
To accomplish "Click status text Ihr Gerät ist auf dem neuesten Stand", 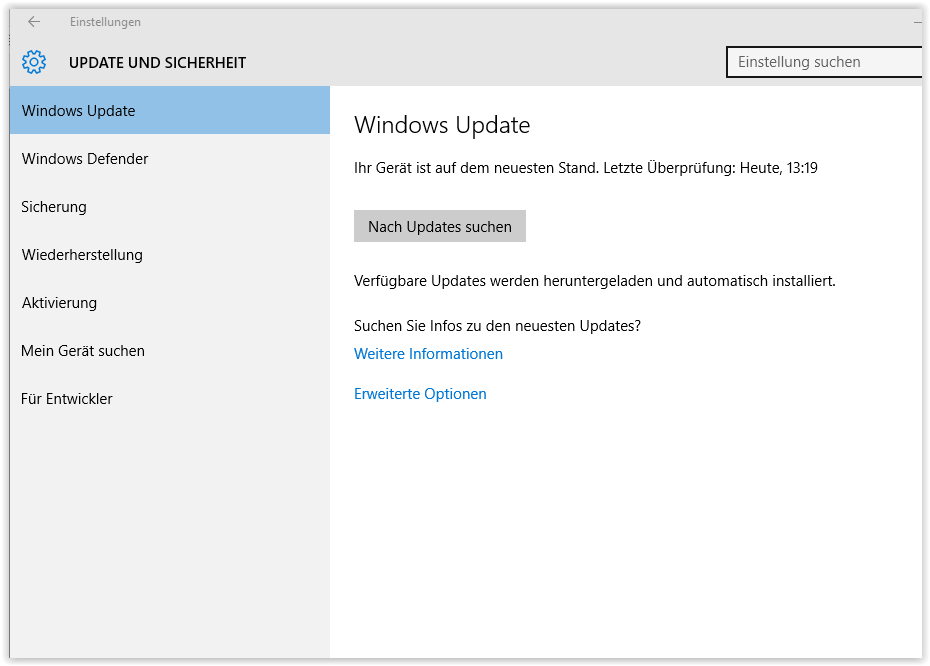I will [476, 168].
